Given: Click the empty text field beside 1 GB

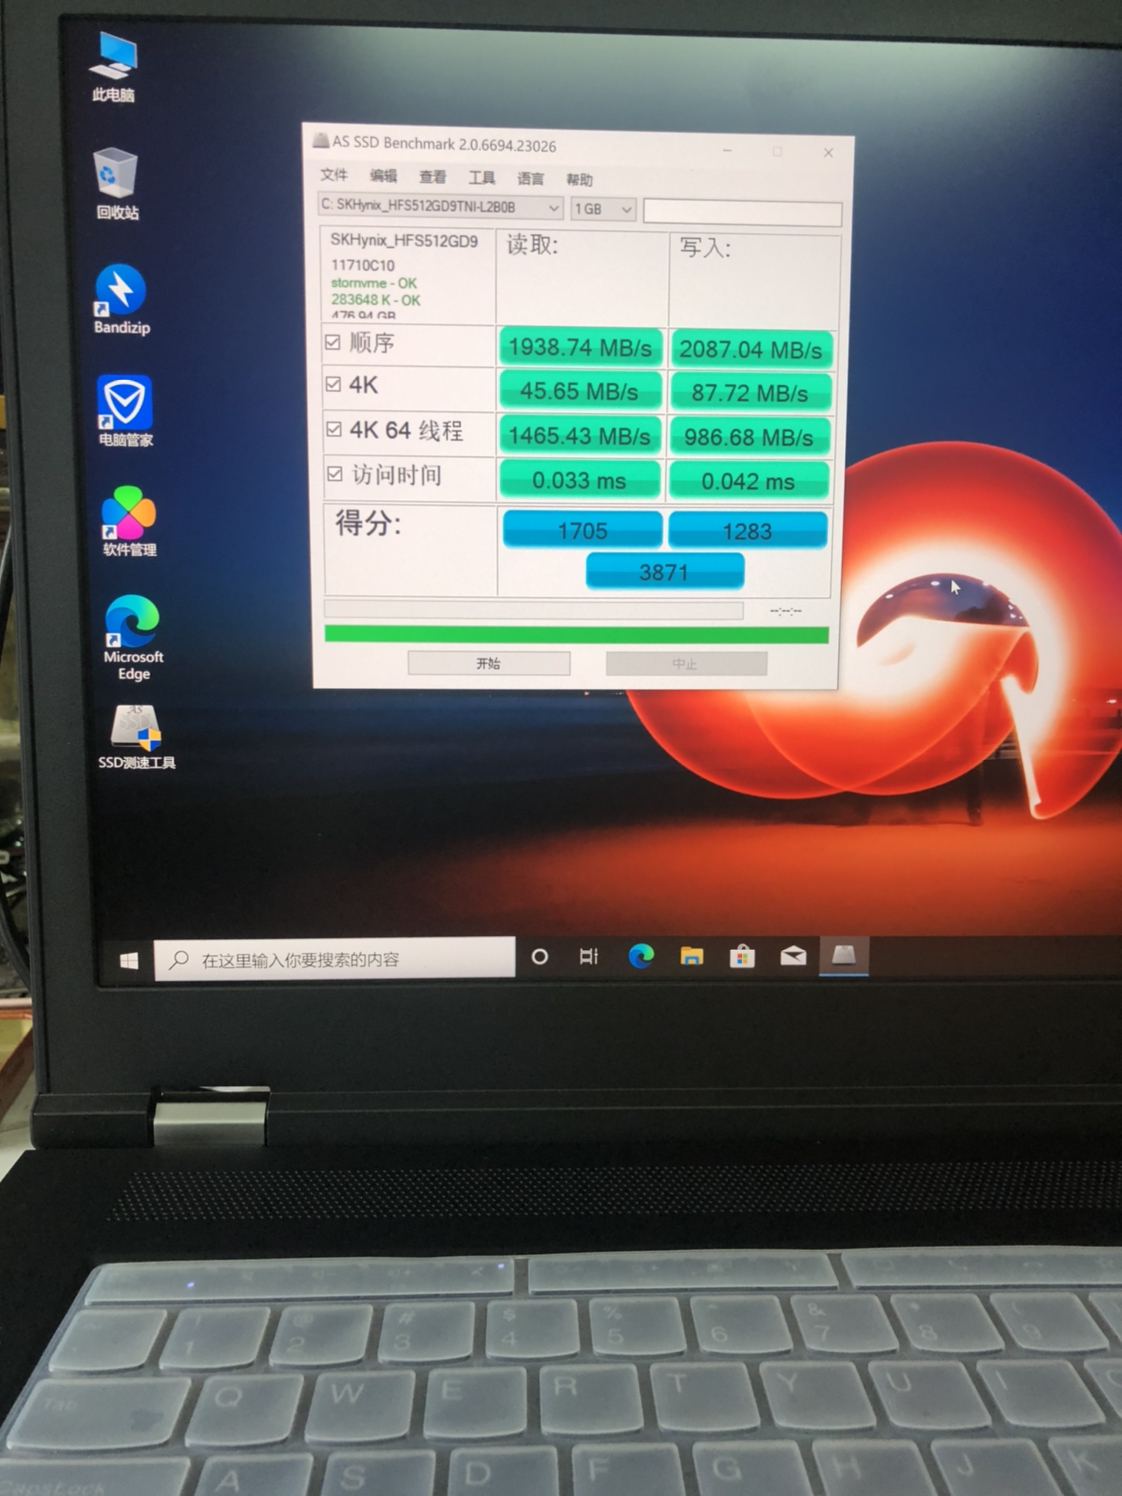Looking at the screenshot, I should pos(742,212).
